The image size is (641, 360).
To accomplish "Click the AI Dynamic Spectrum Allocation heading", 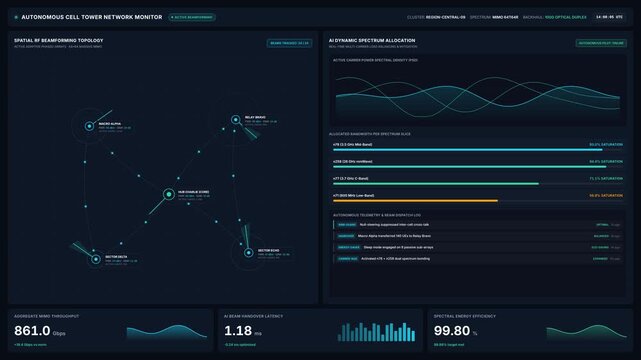I will (372, 40).
